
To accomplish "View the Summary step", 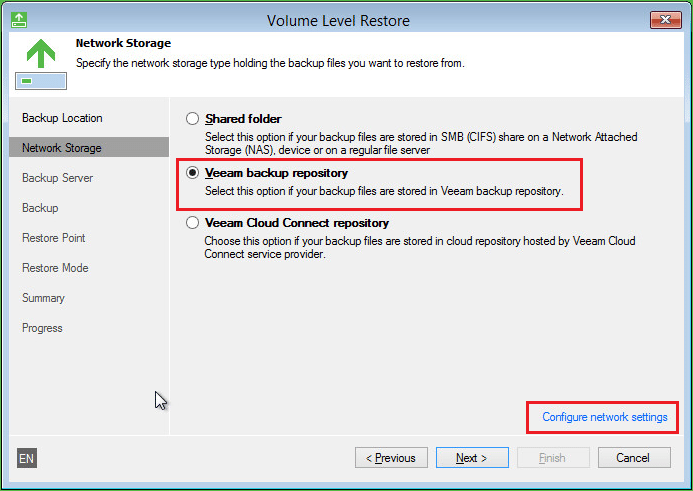I will (x=44, y=298).
